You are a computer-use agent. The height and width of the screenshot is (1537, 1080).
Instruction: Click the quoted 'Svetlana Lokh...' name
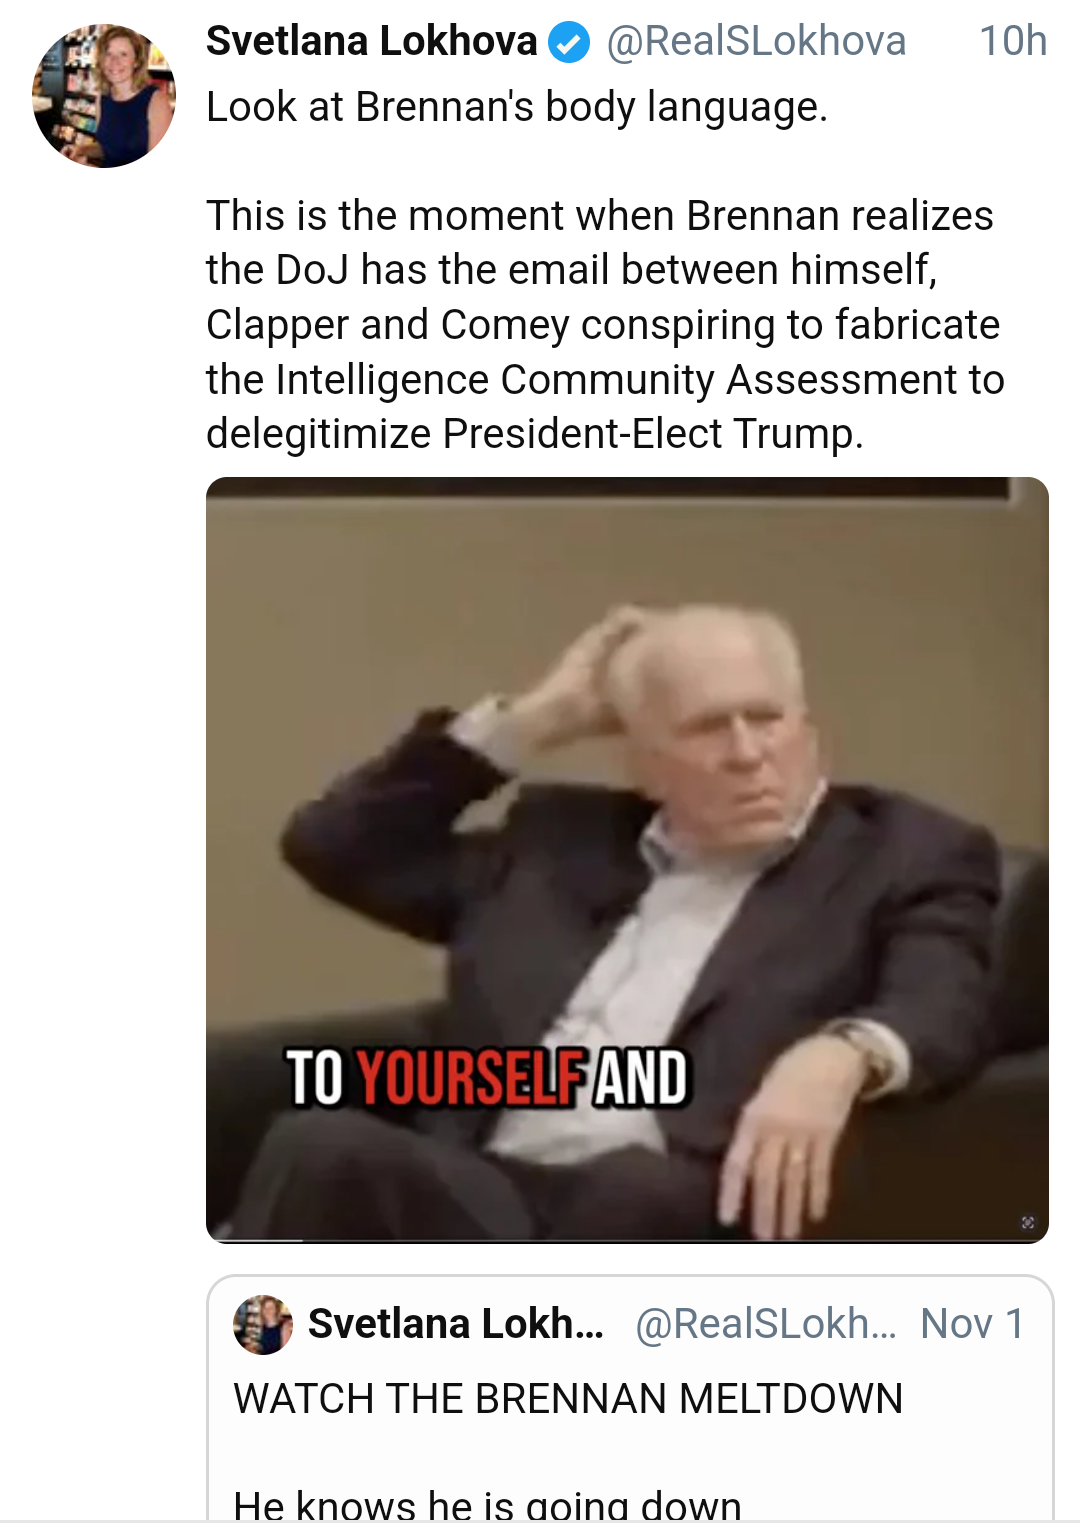[455, 1324]
